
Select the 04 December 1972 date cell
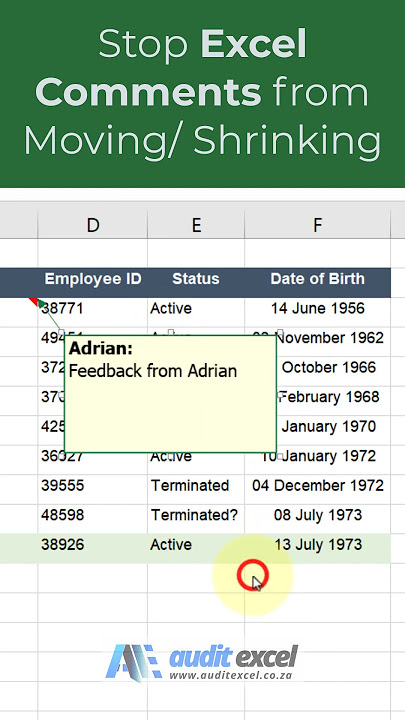coord(317,486)
